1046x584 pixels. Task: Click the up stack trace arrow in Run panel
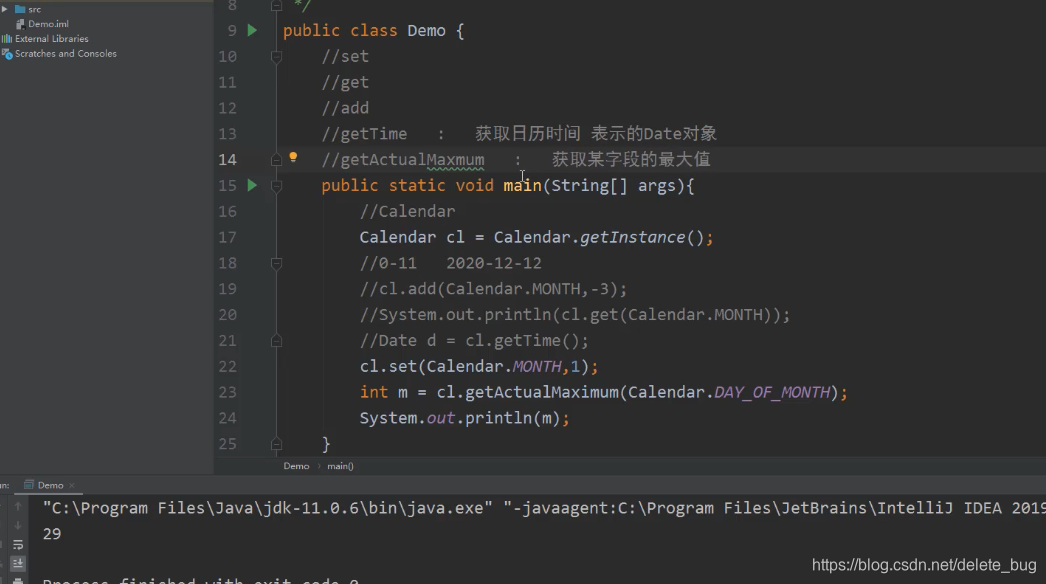click(x=18, y=507)
